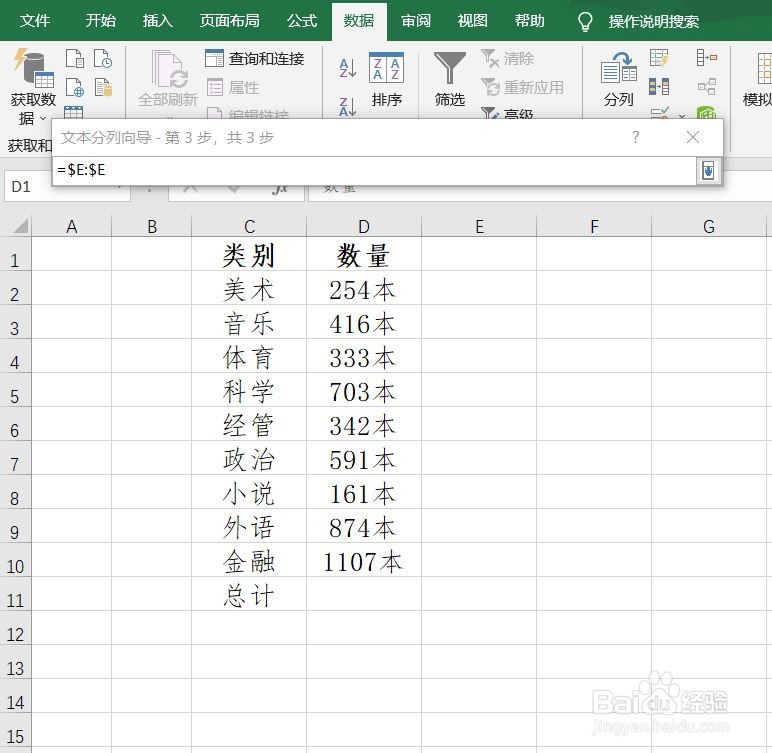Select column E header
The image size is (772, 753).
(x=479, y=227)
